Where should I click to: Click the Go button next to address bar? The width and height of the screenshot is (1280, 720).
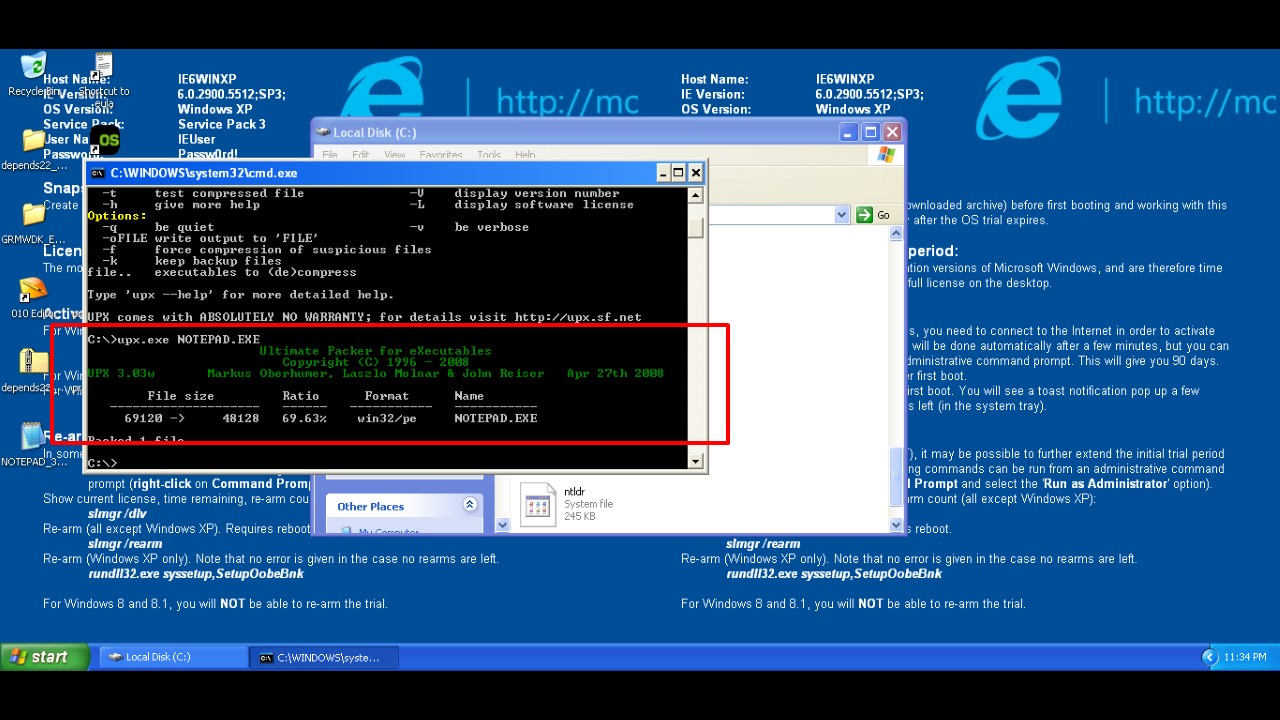pyautogui.click(x=873, y=215)
